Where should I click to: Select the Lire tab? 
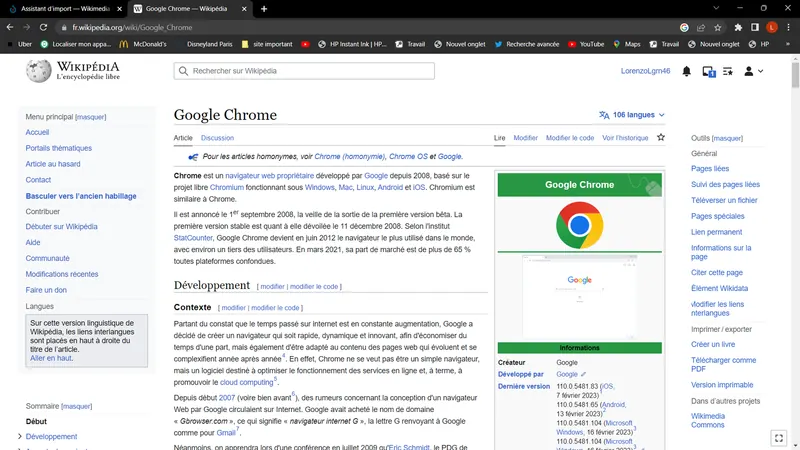click(499, 138)
